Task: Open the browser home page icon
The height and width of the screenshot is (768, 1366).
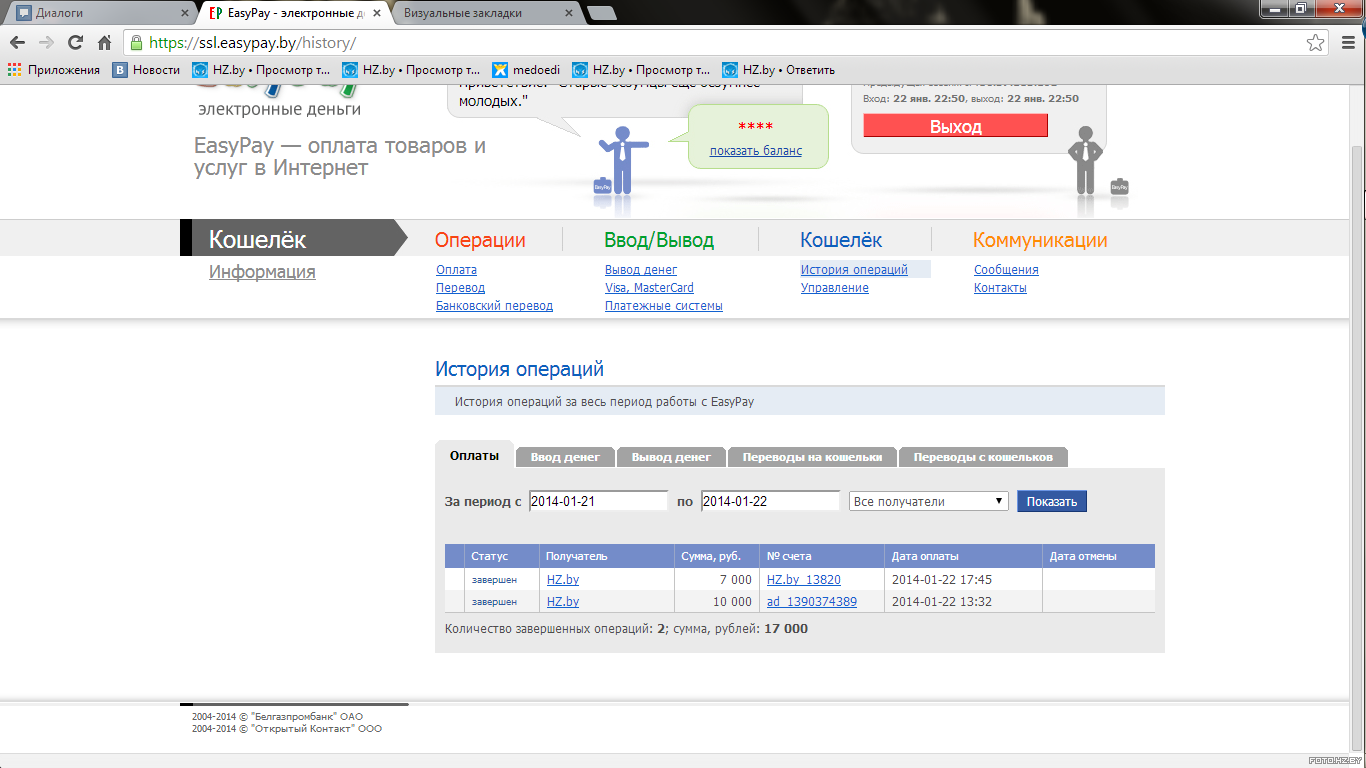Action: point(104,43)
